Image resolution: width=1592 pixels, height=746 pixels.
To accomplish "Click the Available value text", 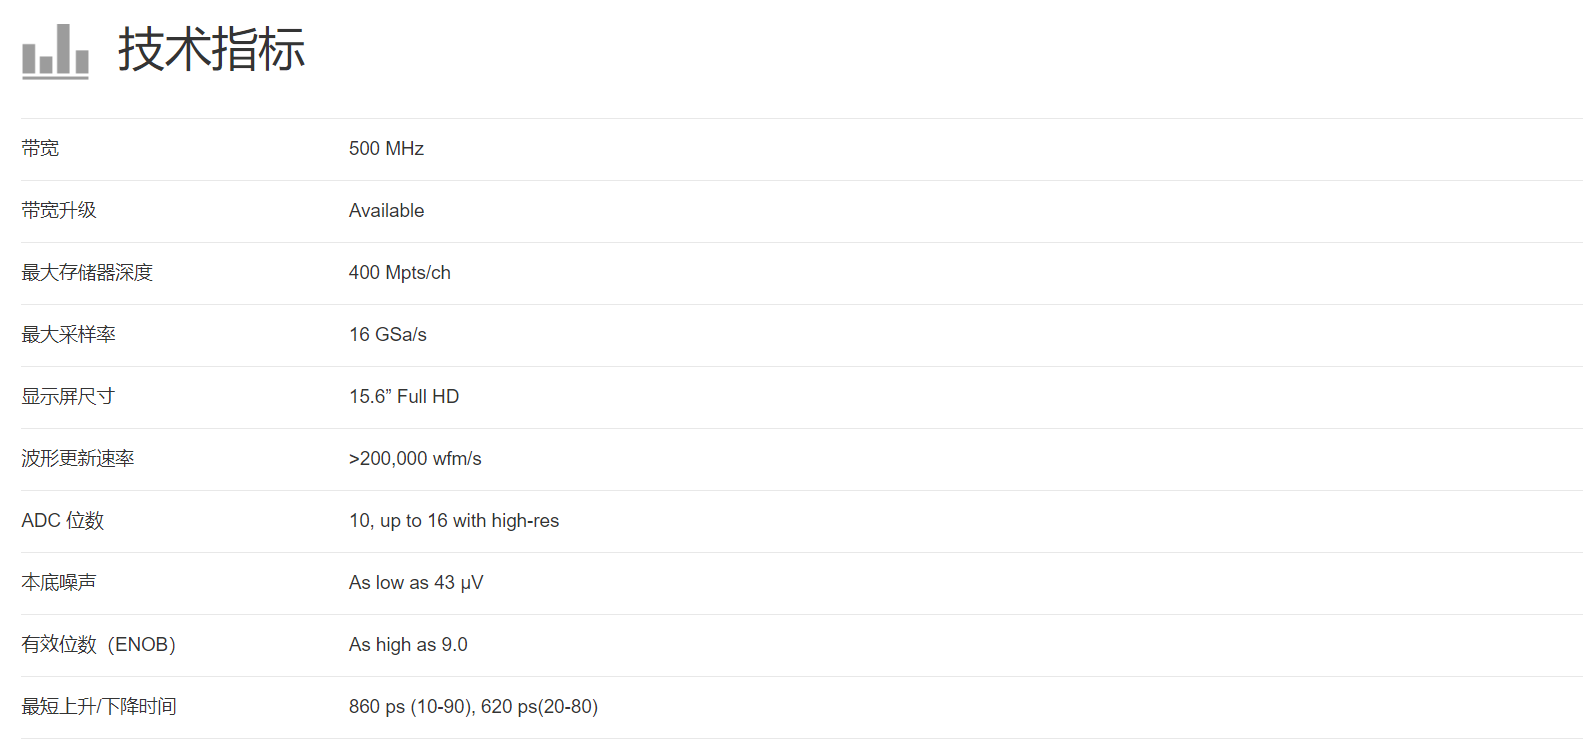I will [386, 211].
